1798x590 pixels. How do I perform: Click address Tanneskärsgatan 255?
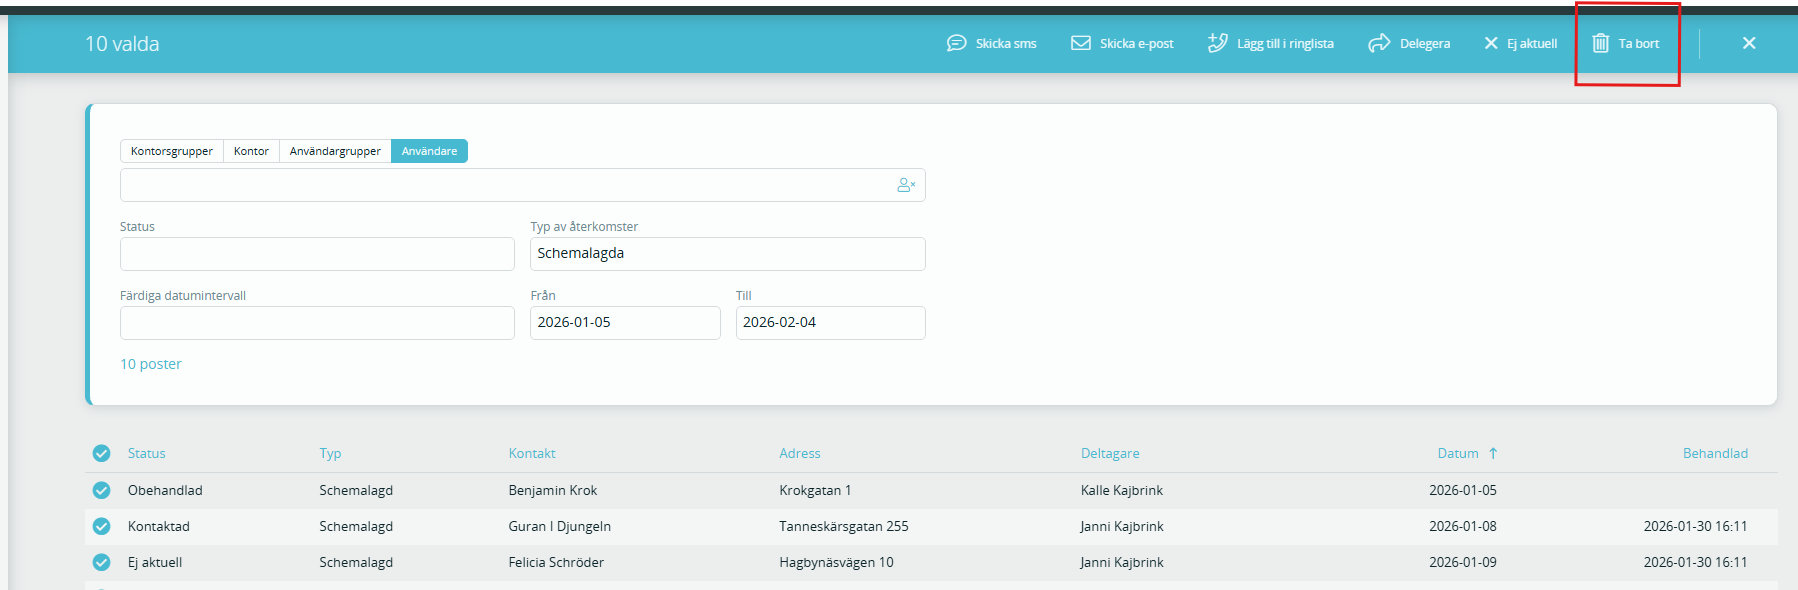[844, 526]
